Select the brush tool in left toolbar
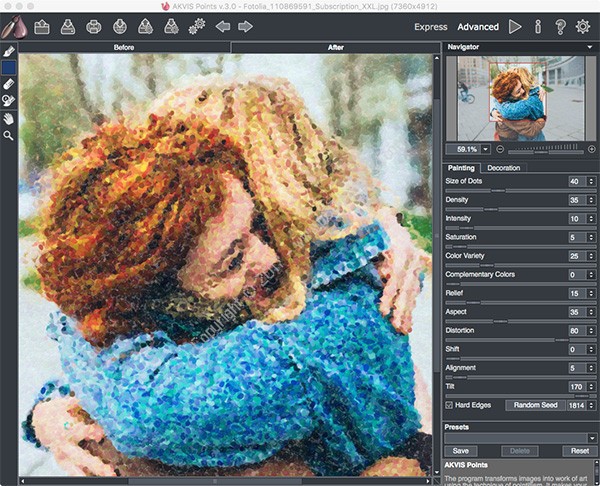The width and height of the screenshot is (600, 486). [x=8, y=51]
